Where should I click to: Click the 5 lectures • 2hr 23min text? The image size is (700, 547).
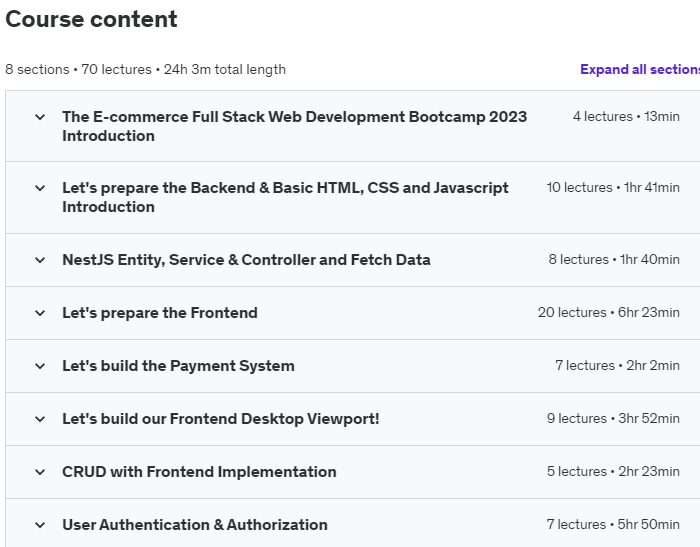(x=613, y=472)
